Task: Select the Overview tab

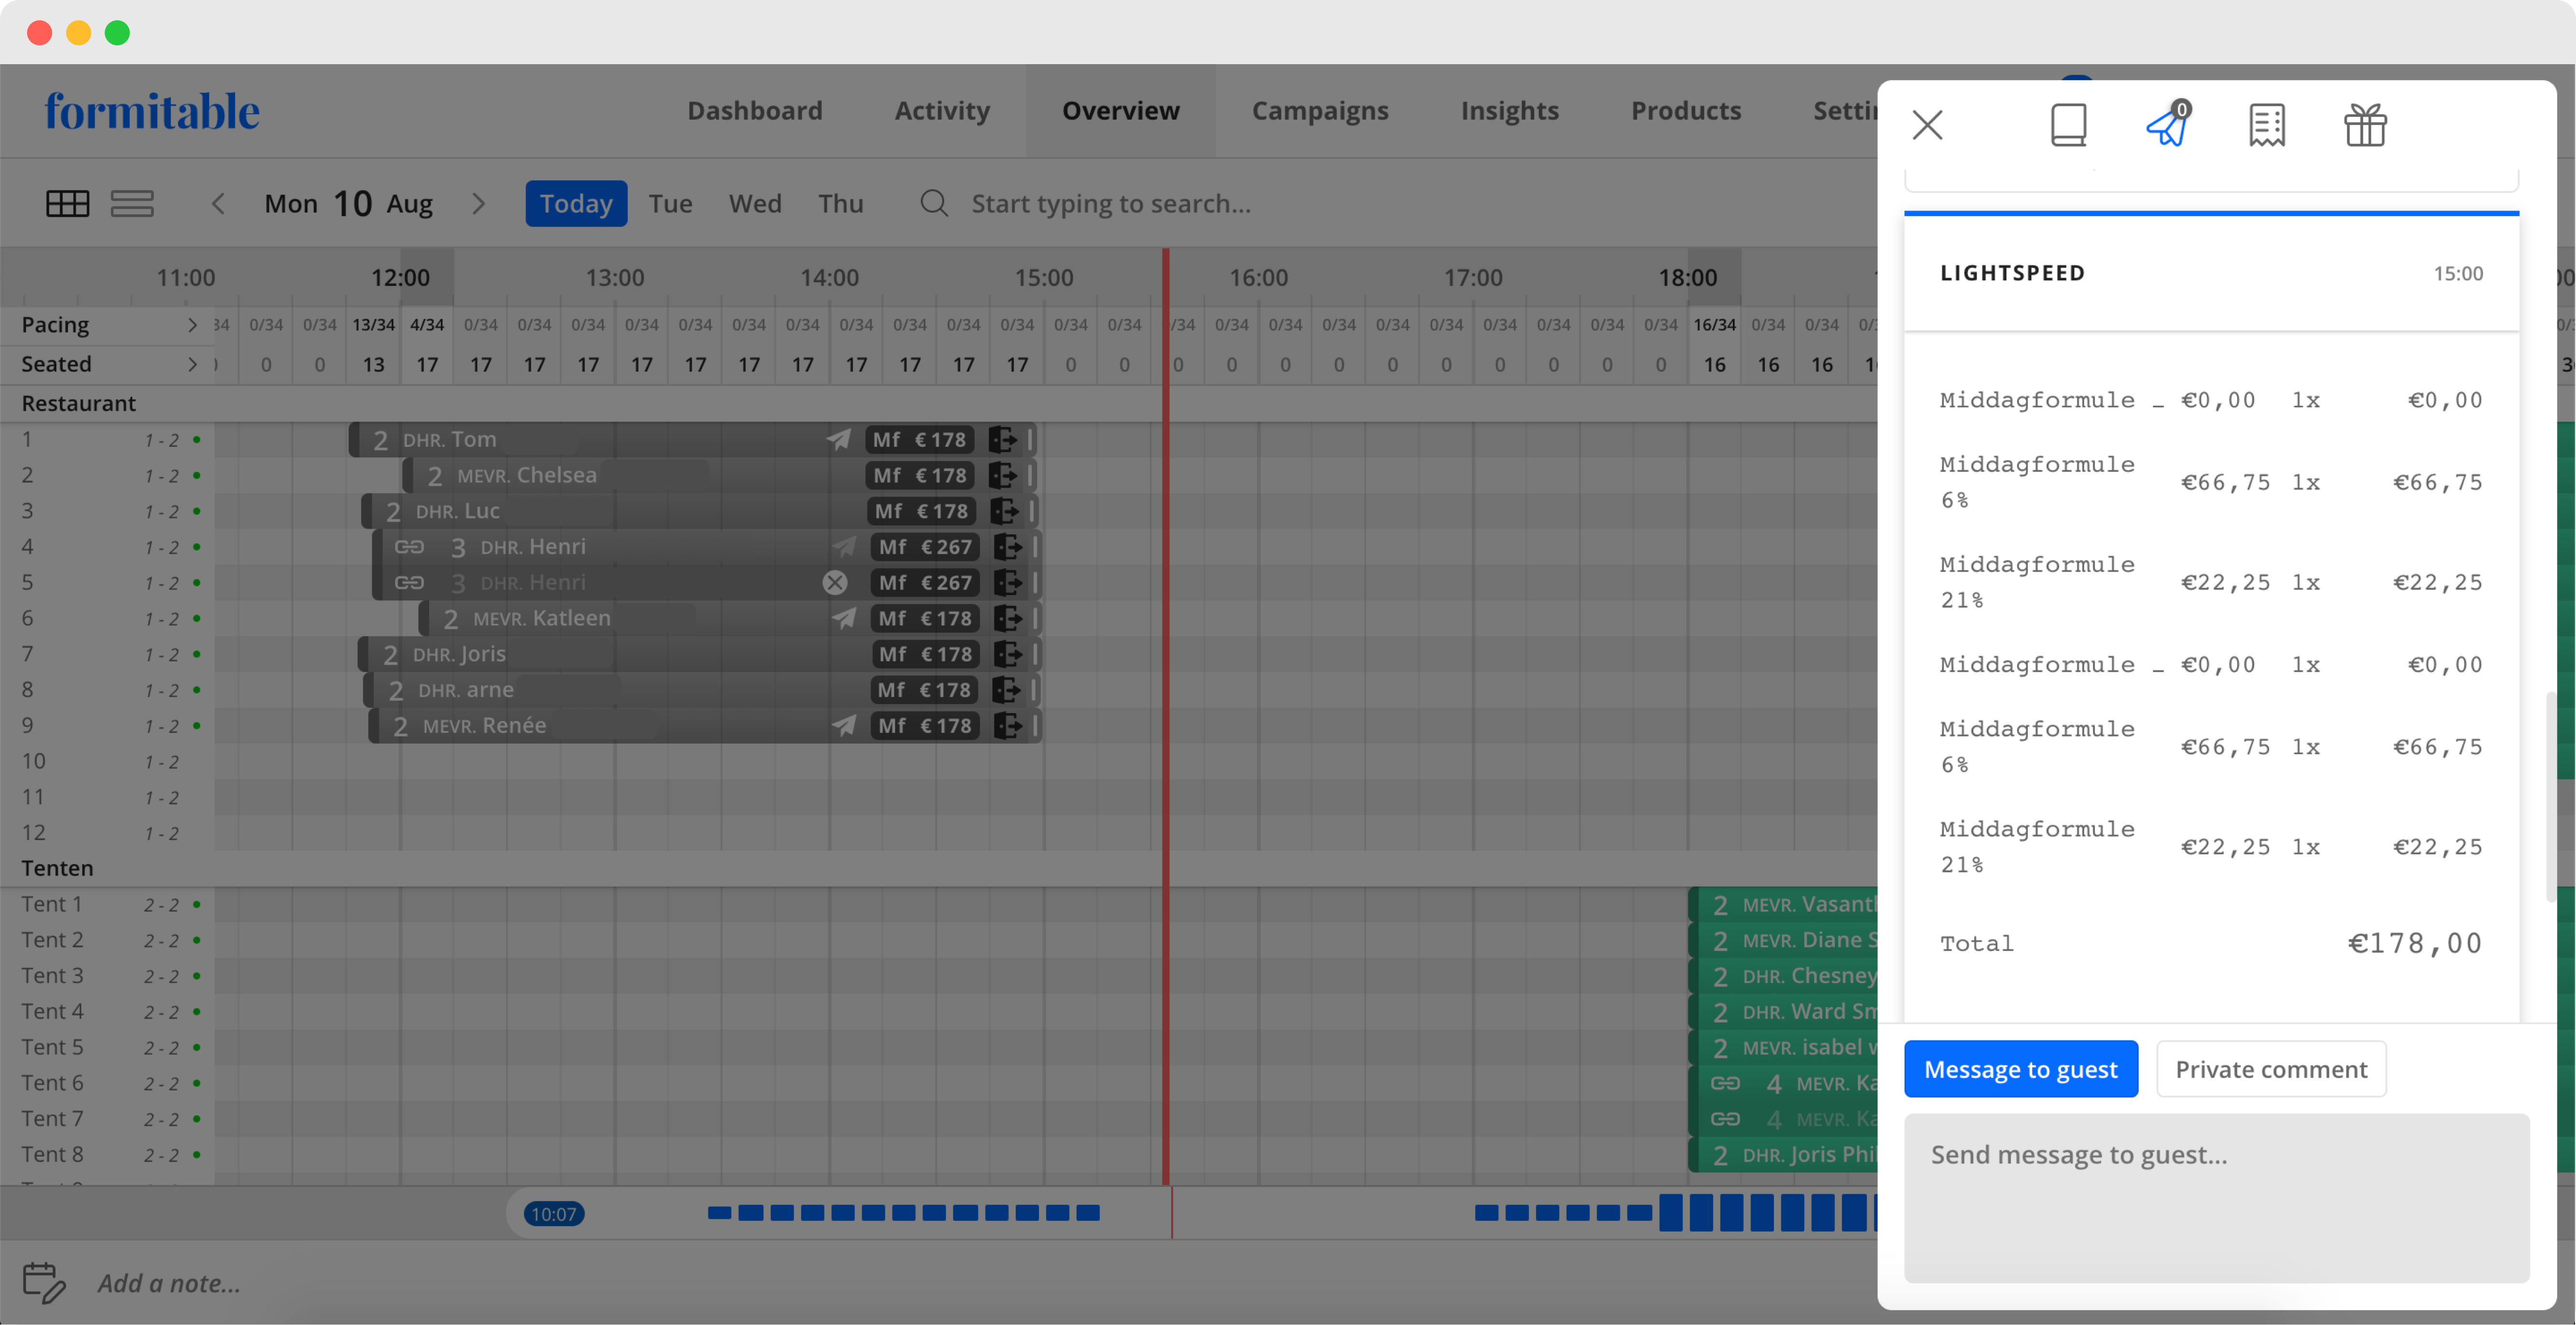Action: [x=1121, y=110]
